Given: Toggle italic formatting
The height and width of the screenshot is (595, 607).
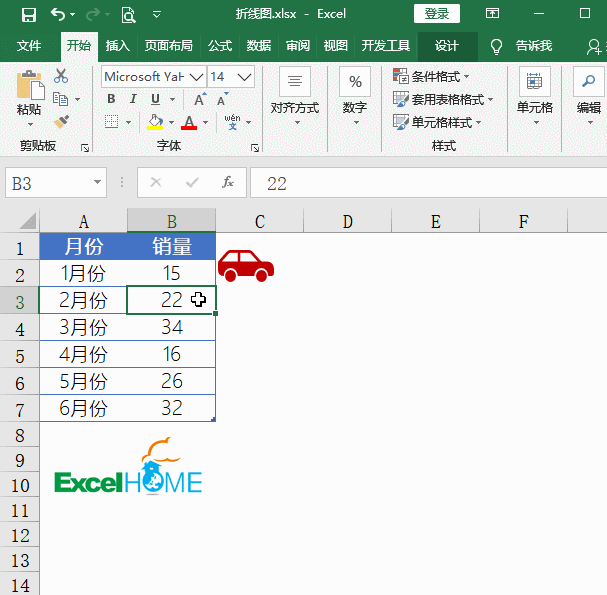Looking at the screenshot, I should pyautogui.click(x=133, y=99).
